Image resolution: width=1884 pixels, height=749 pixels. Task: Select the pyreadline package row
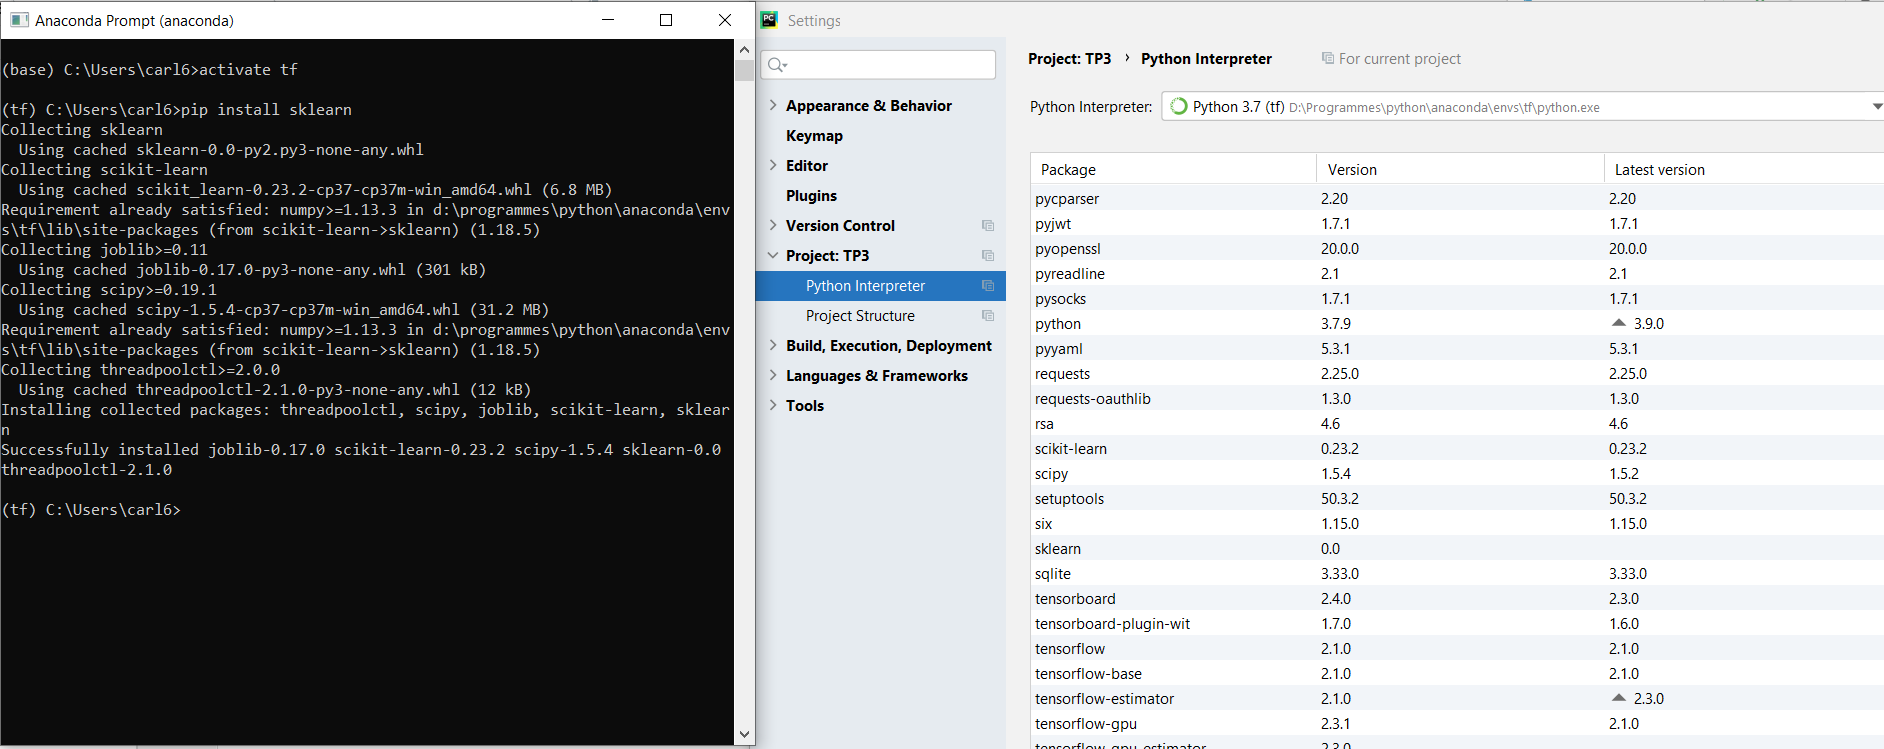tap(1457, 273)
